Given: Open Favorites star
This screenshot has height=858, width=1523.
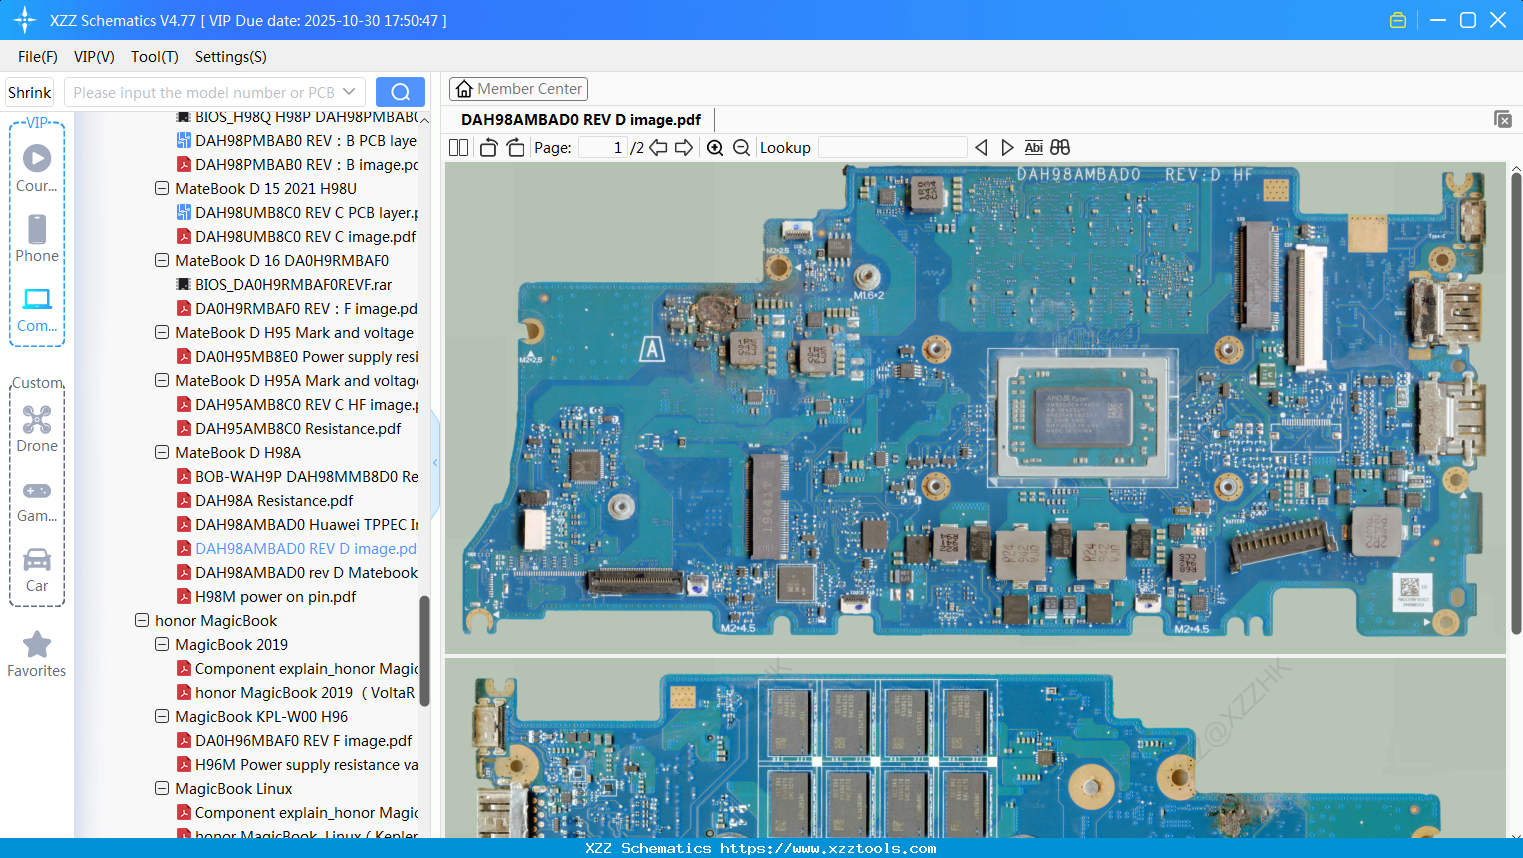Looking at the screenshot, I should [x=37, y=654].
